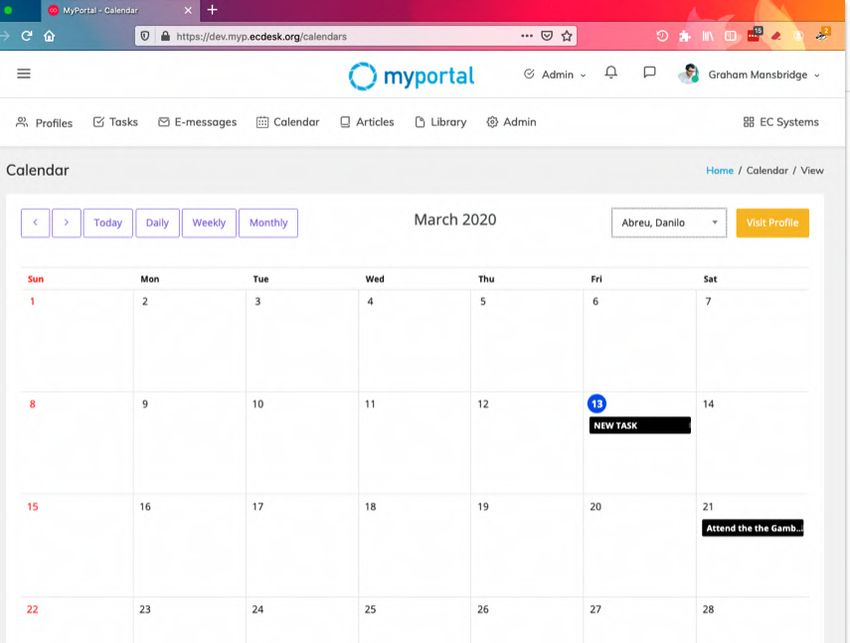Jump to Today in the calendar
Image resolution: width=850 pixels, height=643 pixels.
[108, 223]
